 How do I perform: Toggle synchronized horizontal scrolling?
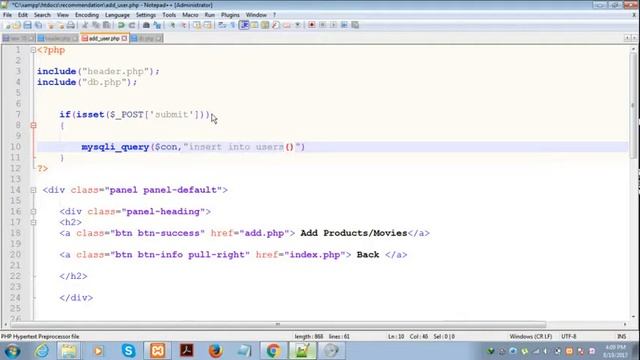coord(208,25)
